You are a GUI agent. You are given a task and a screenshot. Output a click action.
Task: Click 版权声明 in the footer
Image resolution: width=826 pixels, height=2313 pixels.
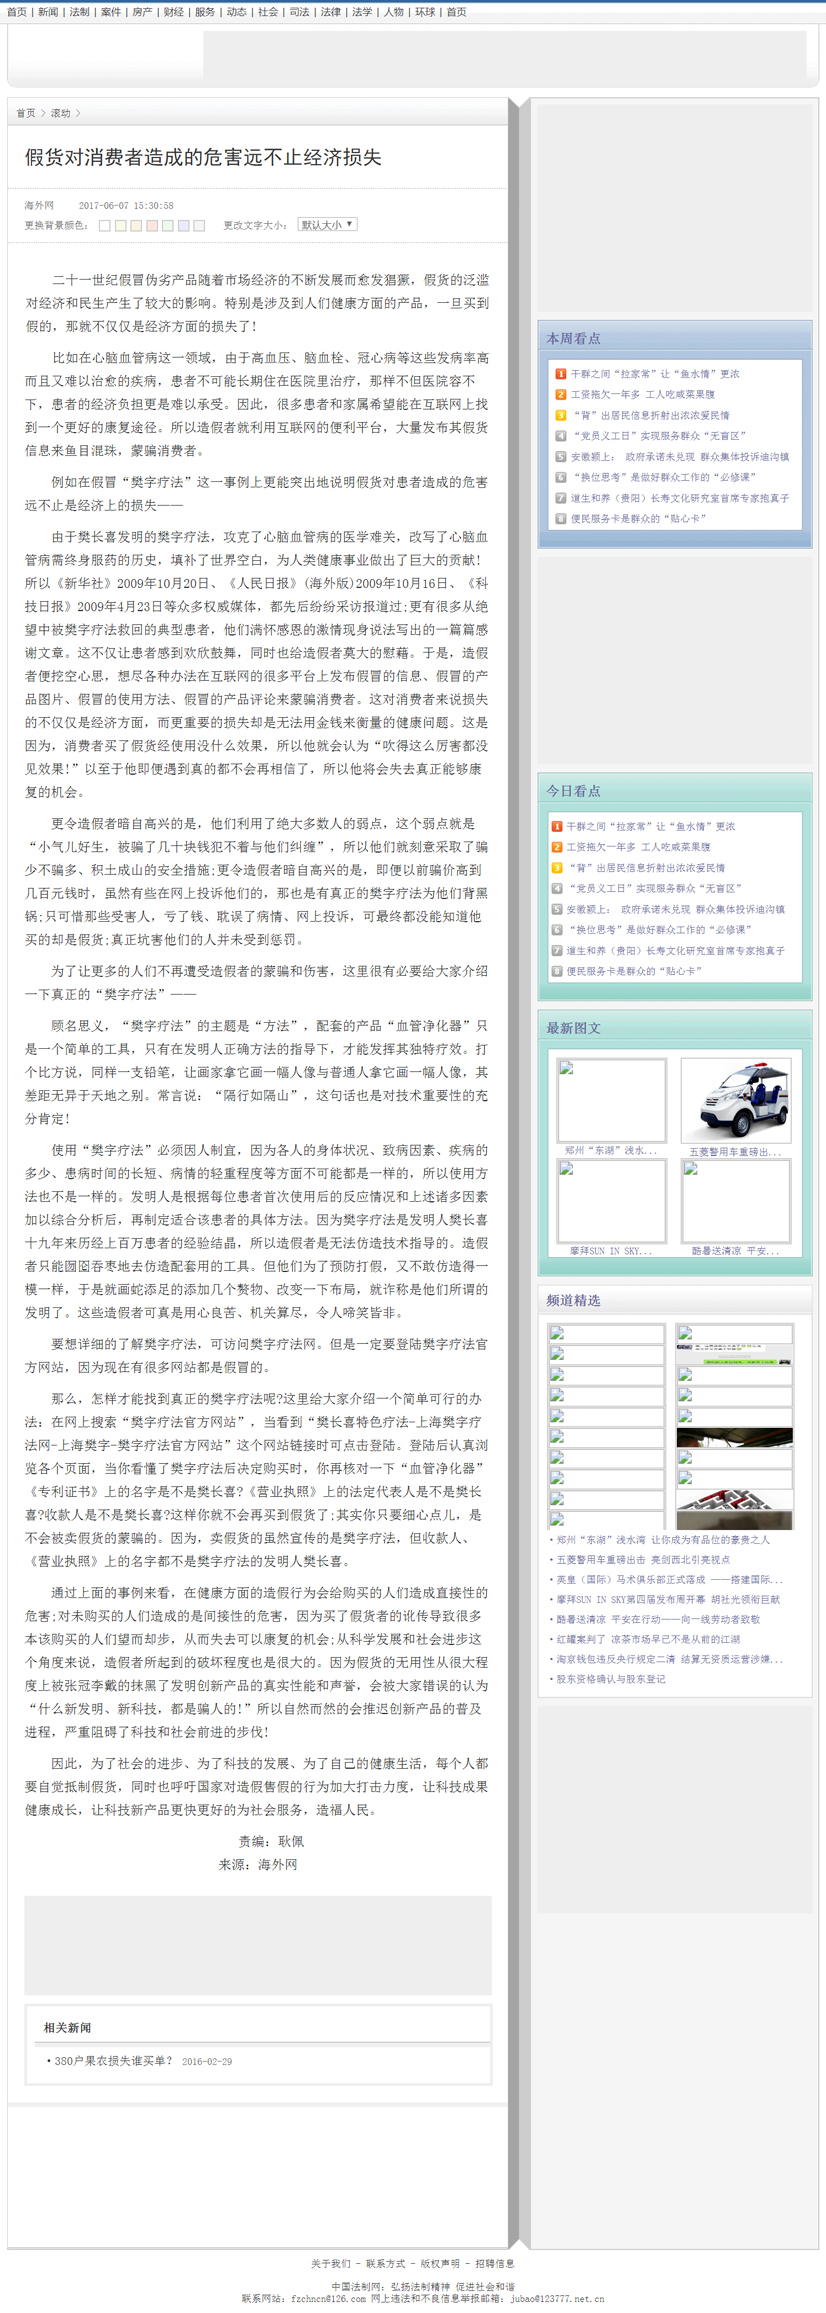(440, 2263)
